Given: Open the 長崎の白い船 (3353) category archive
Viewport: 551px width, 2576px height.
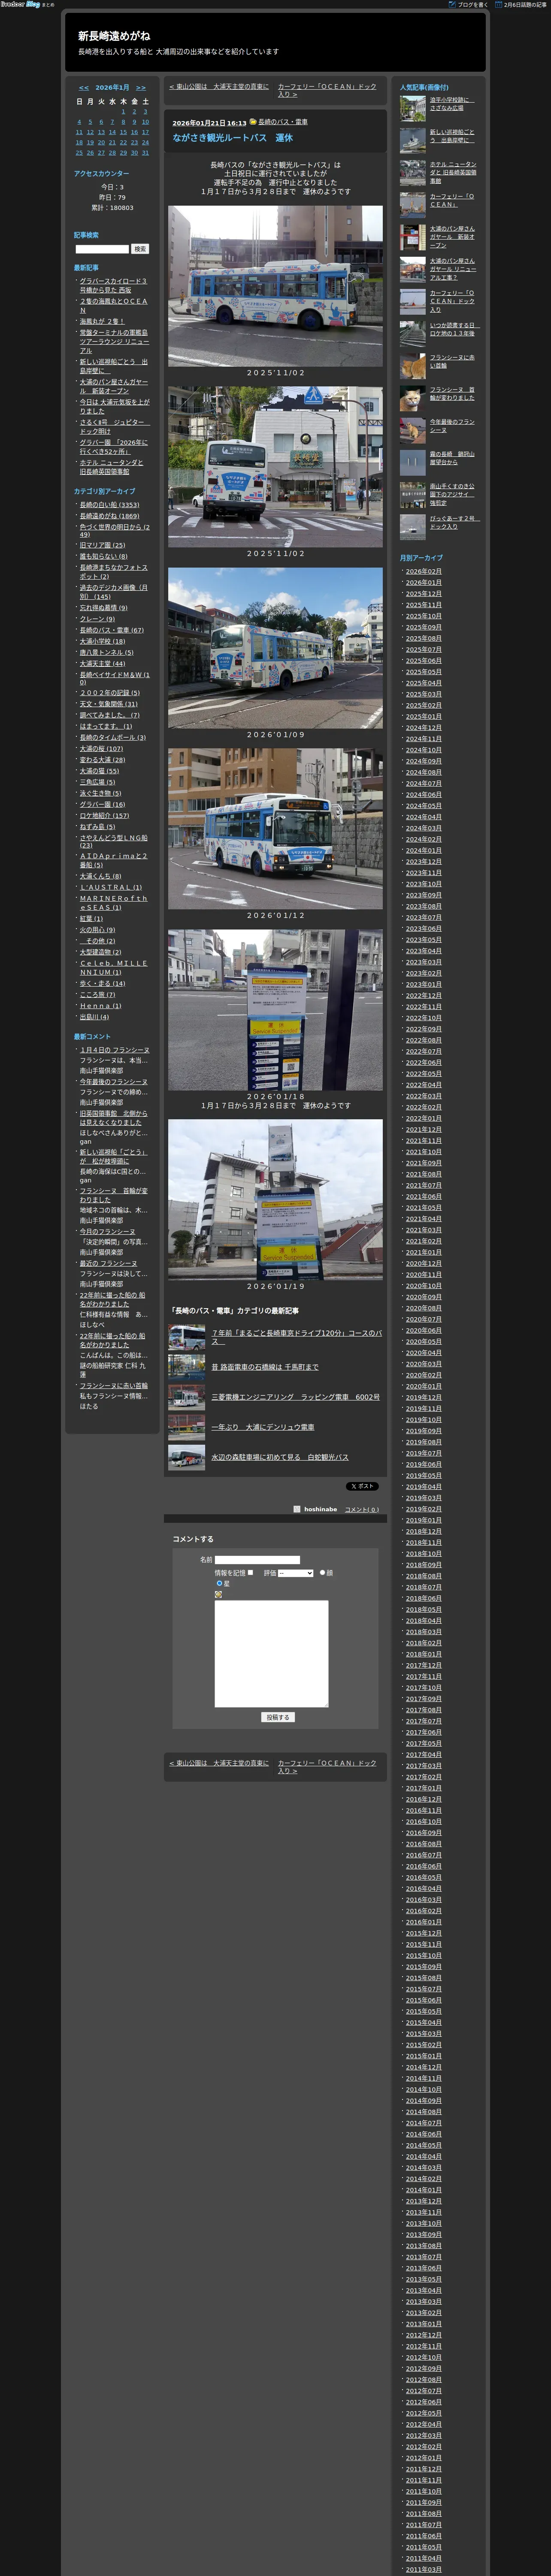Looking at the screenshot, I should (x=110, y=505).
